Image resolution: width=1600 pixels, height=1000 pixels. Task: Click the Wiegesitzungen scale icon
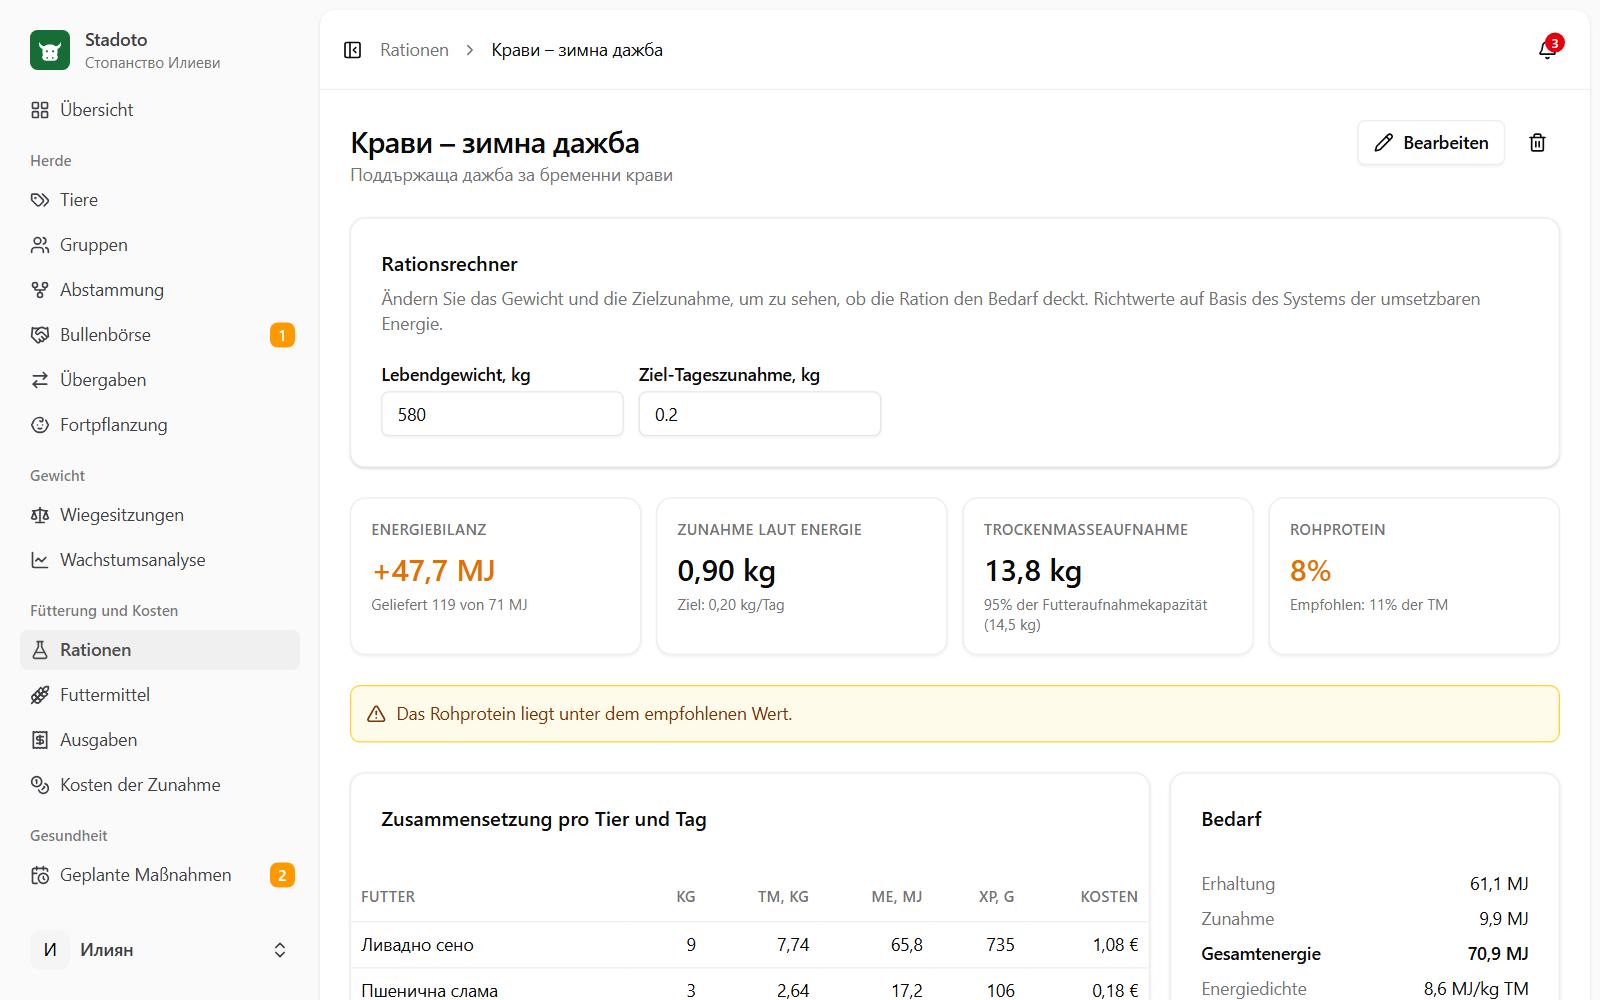[40, 515]
